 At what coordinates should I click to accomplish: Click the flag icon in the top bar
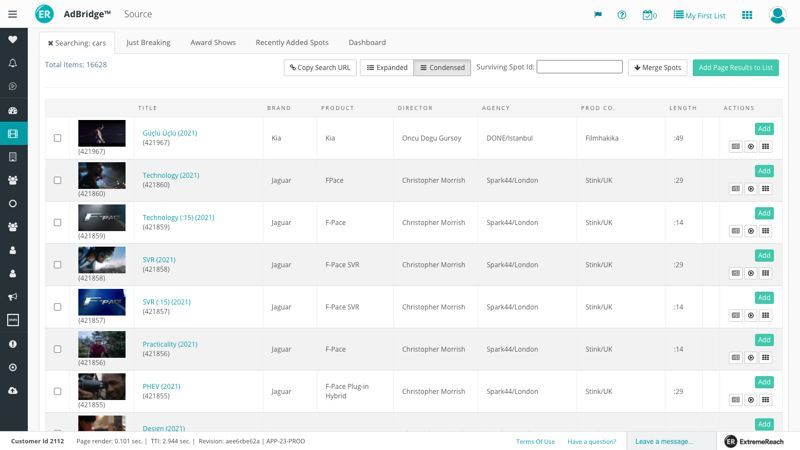click(x=598, y=15)
